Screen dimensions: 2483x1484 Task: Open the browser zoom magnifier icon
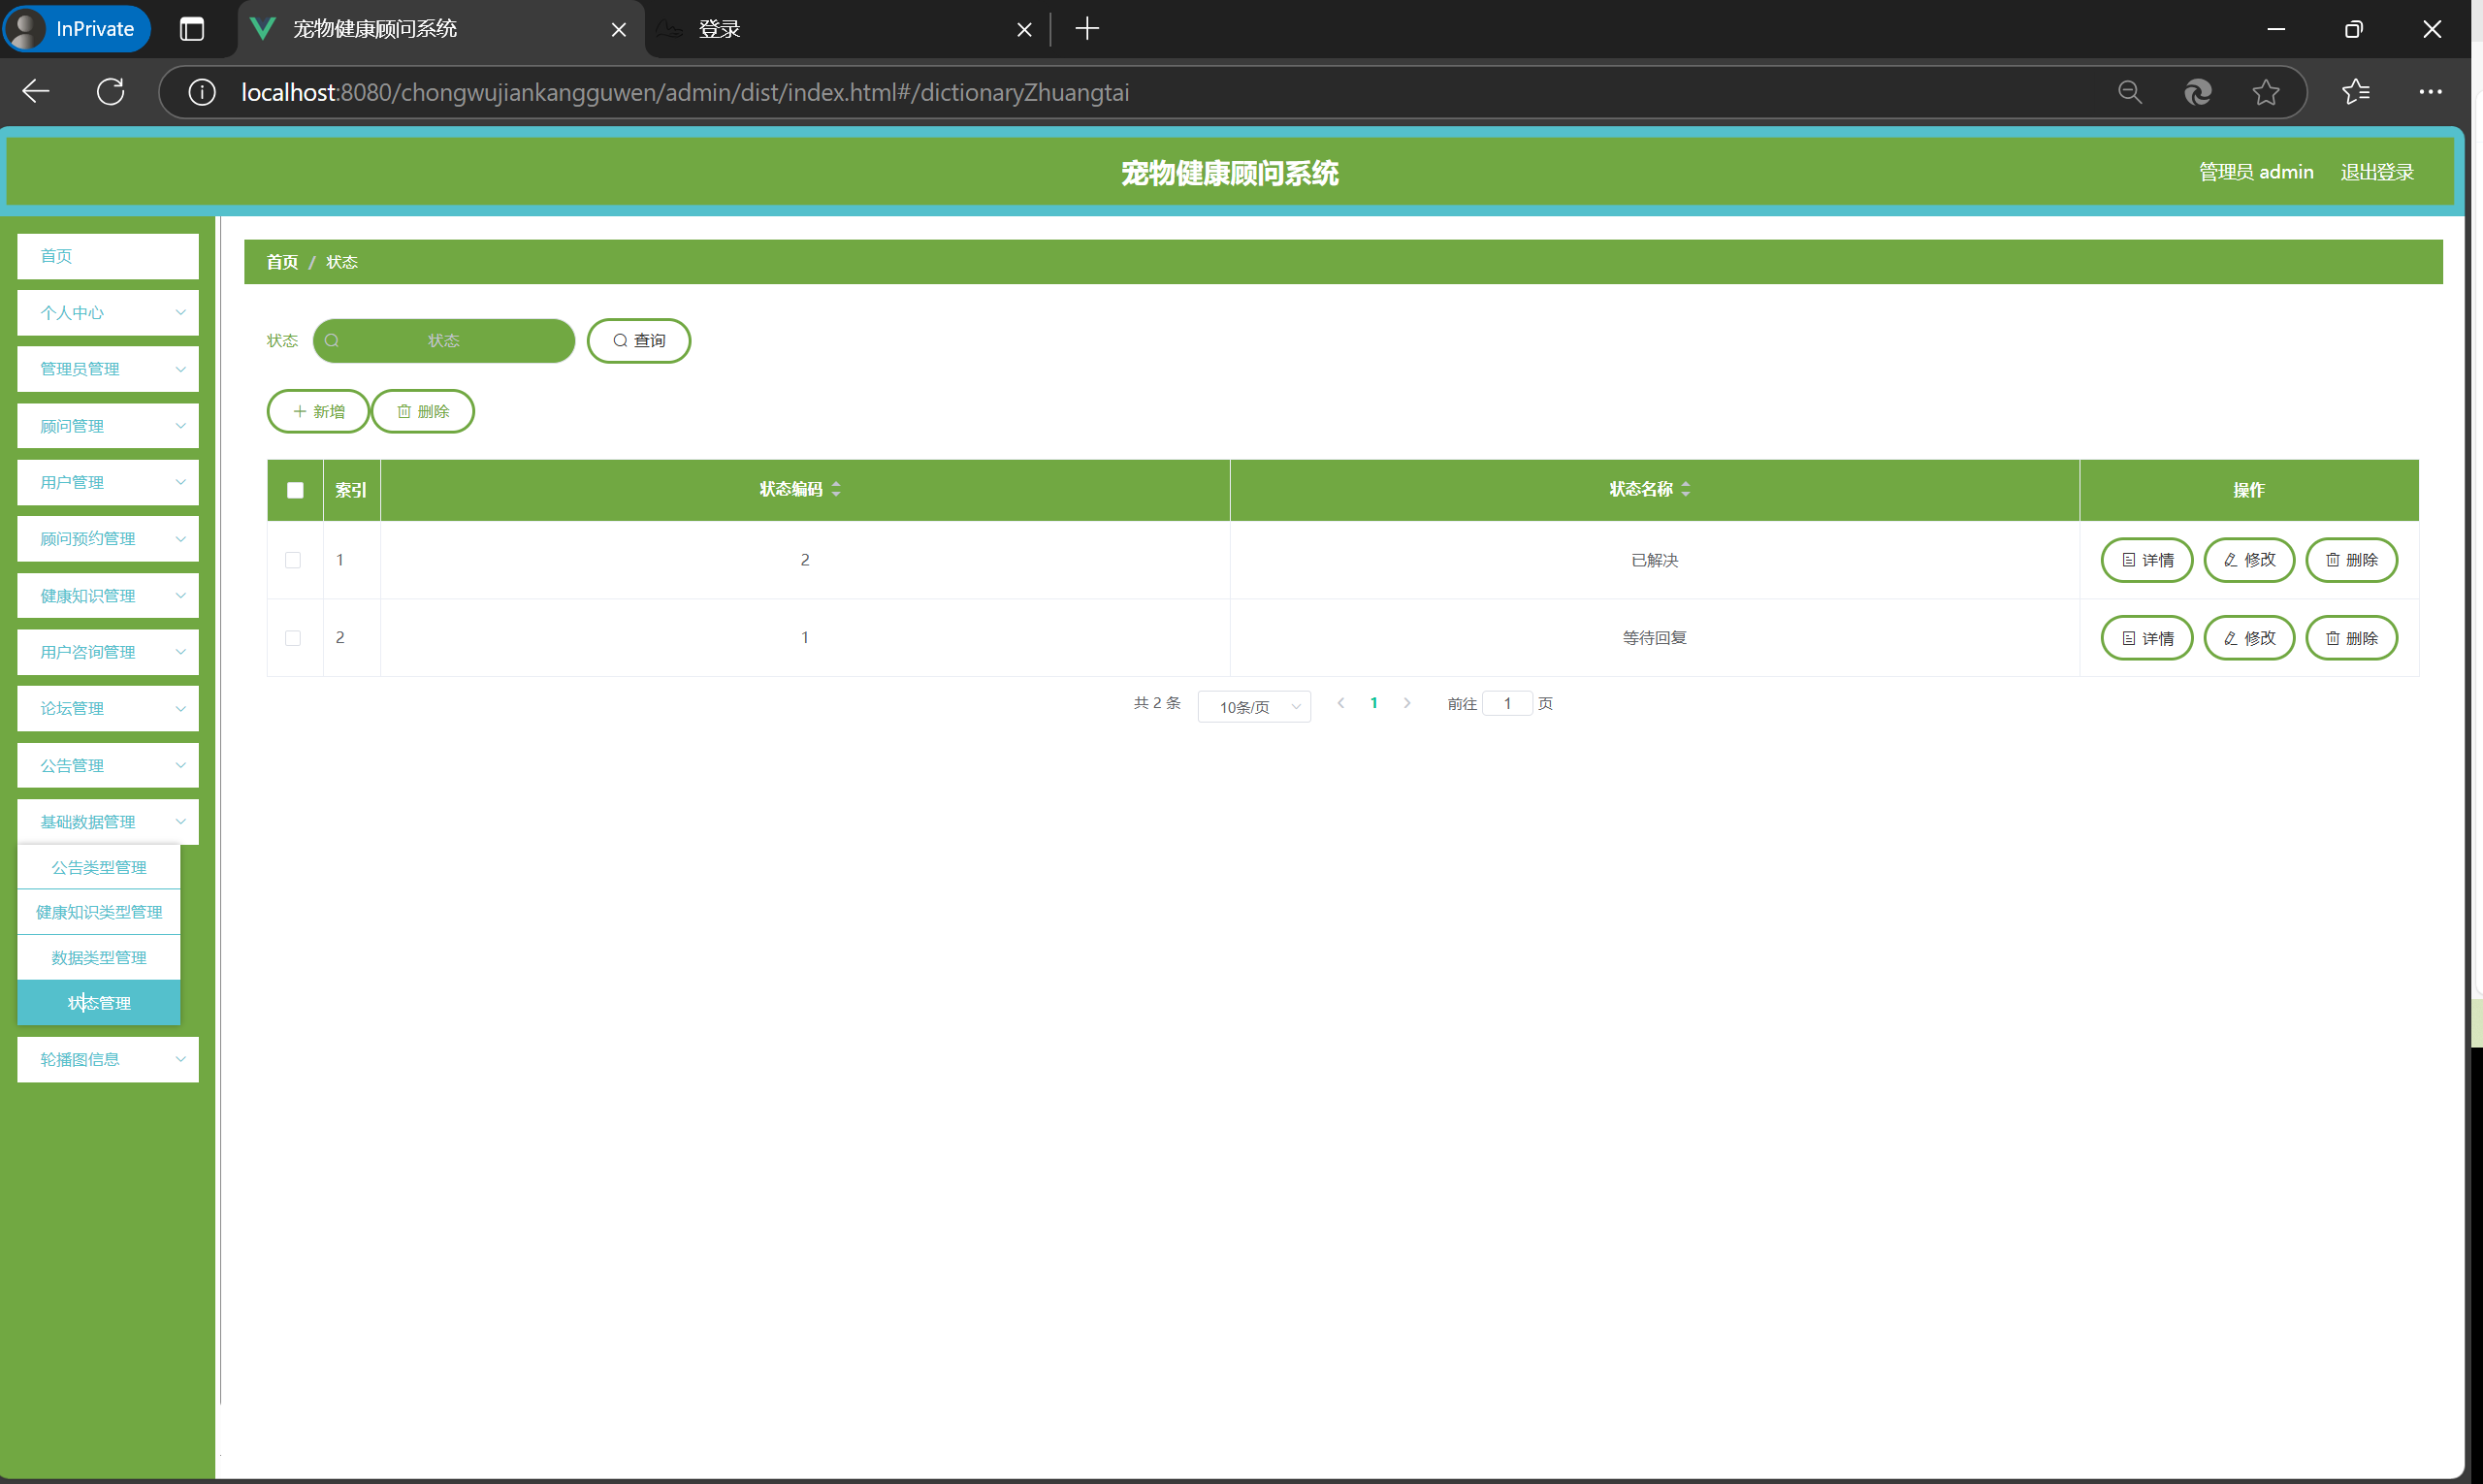[x=2129, y=92]
